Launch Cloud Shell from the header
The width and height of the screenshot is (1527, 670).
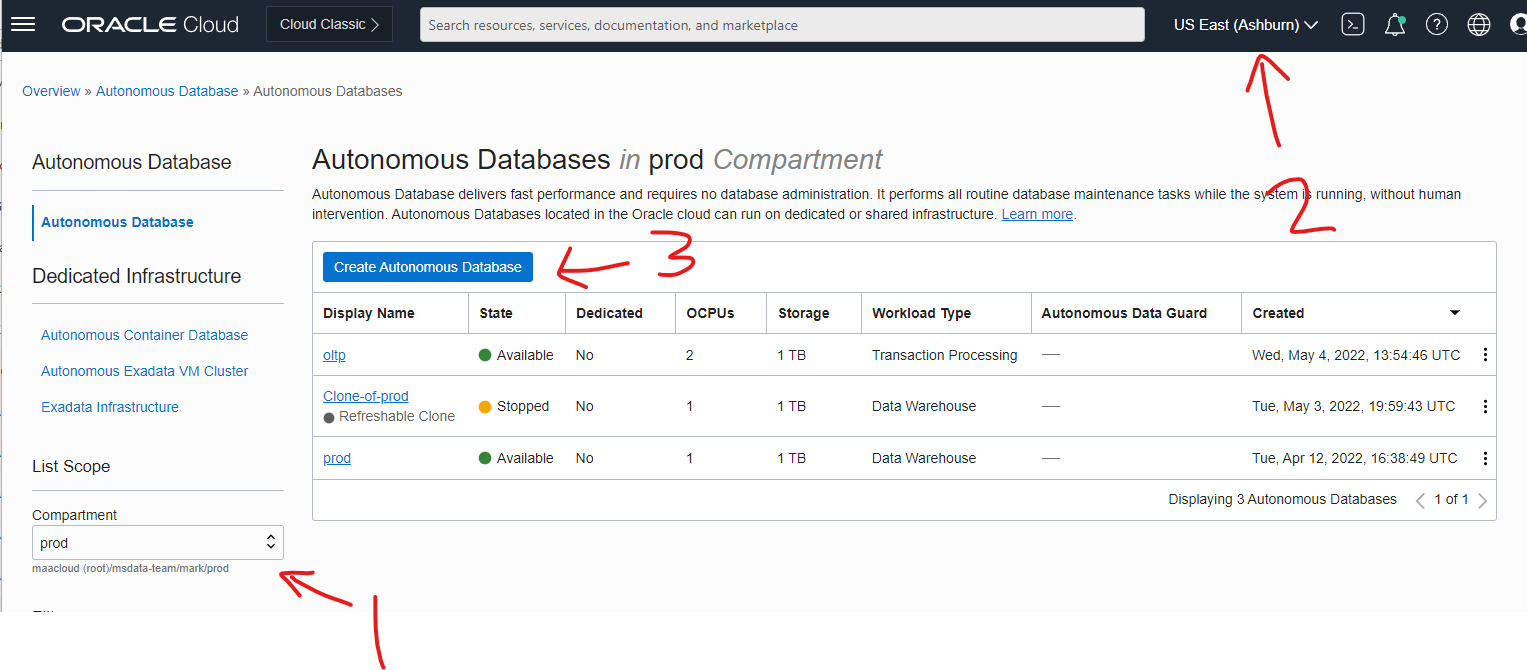tap(1353, 25)
